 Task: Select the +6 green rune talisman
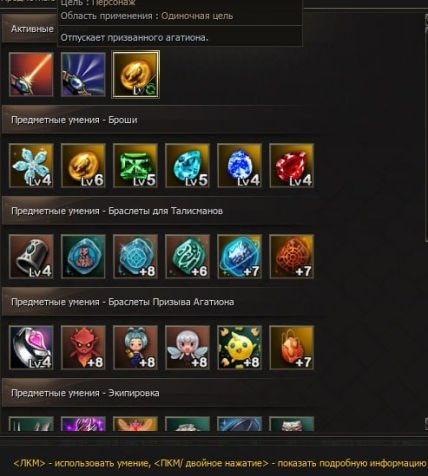click(x=187, y=256)
